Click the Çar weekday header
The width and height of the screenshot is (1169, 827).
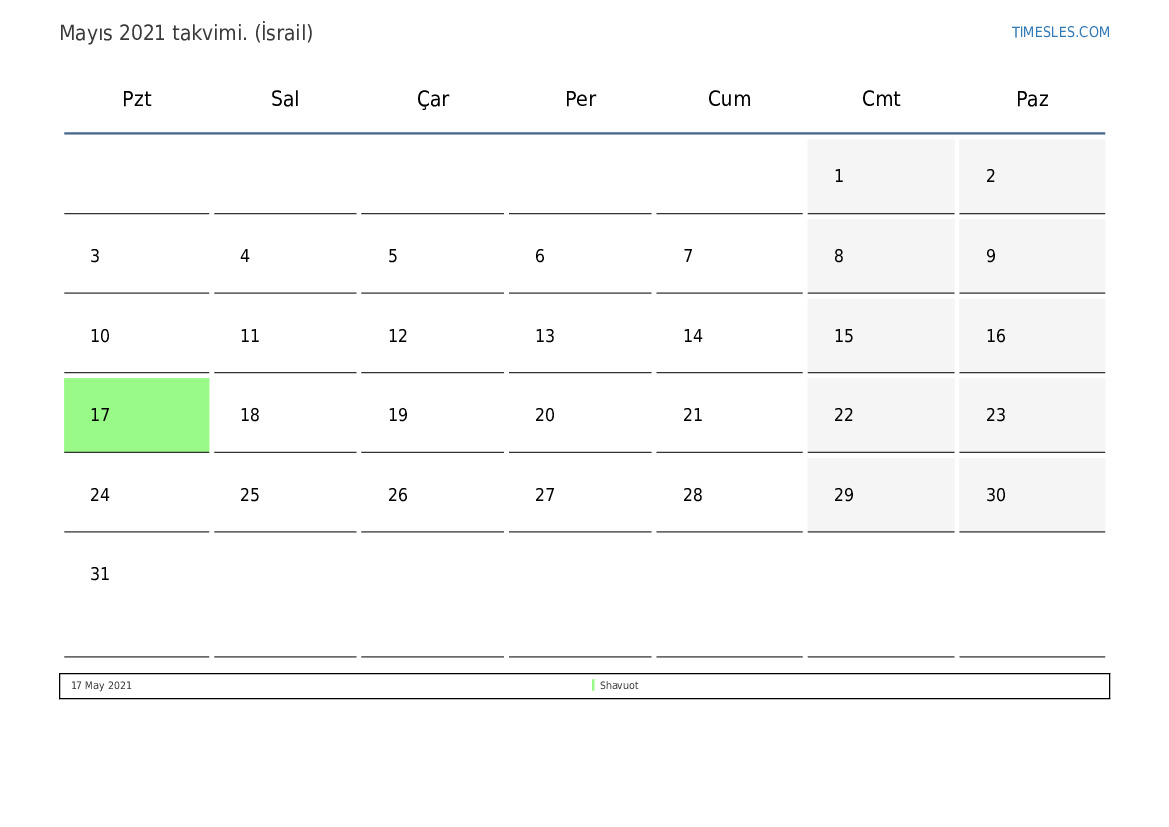tap(432, 99)
